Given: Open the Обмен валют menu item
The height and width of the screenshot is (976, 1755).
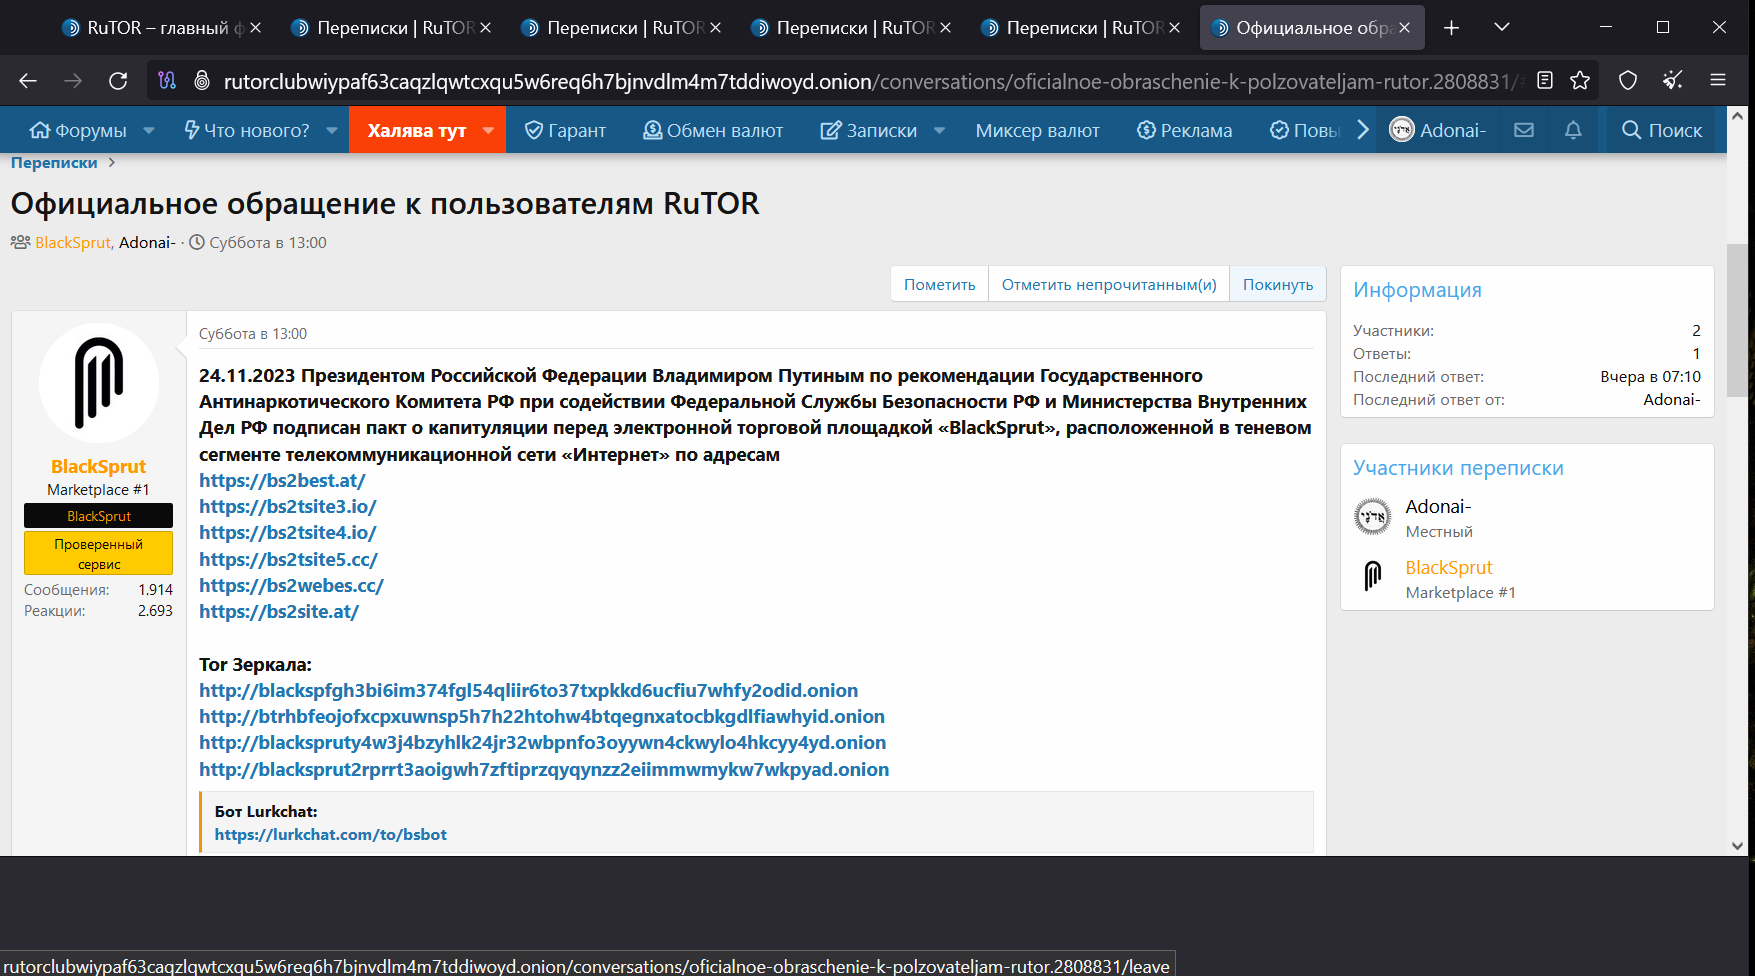Looking at the screenshot, I should pyautogui.click(x=713, y=130).
